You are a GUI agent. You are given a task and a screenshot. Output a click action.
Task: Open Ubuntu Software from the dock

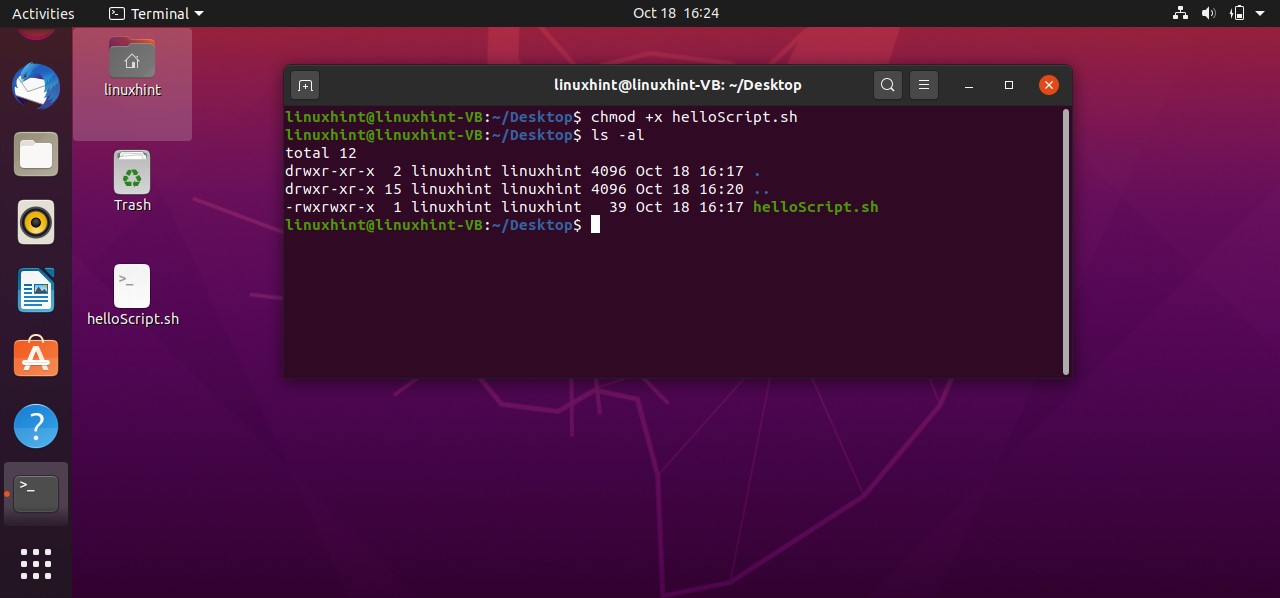tap(36, 357)
